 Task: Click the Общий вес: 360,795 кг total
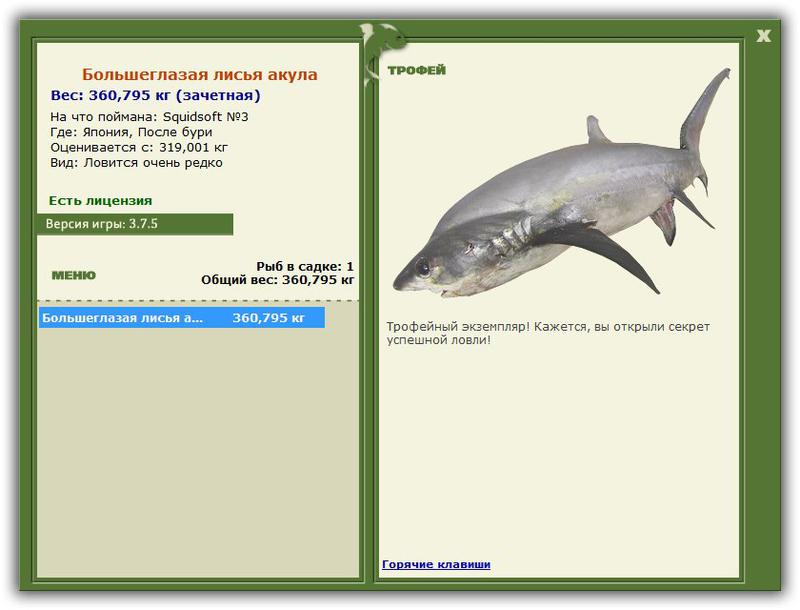click(x=278, y=279)
